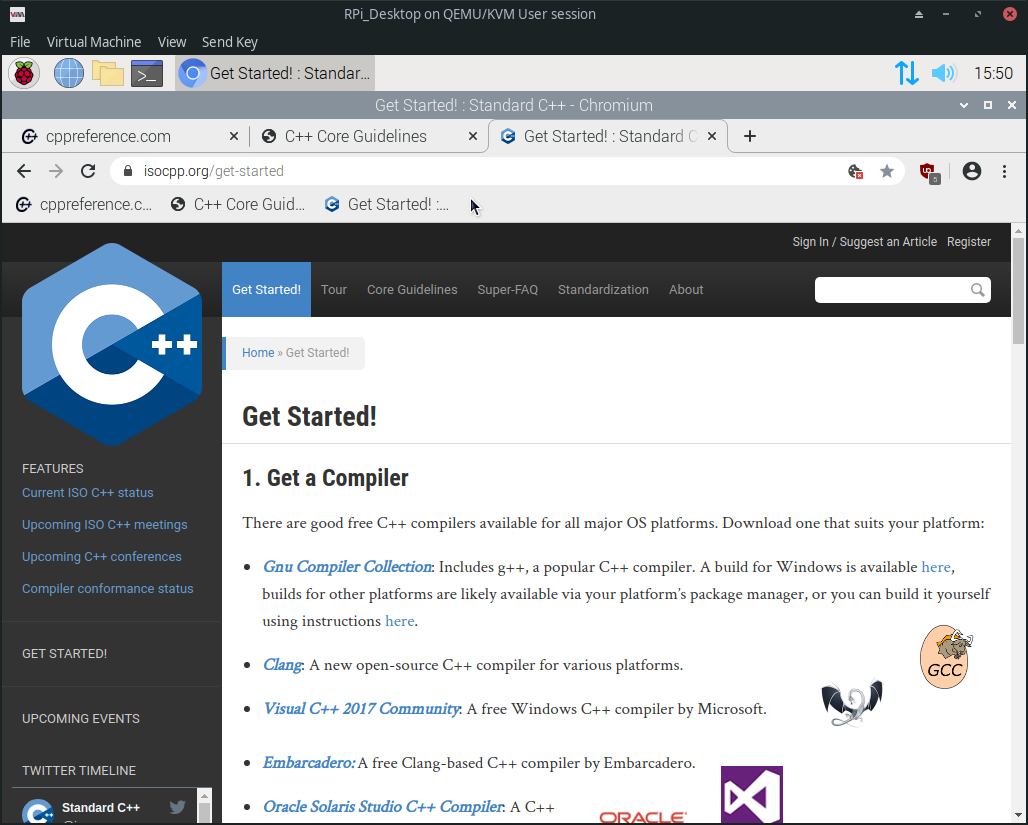The height and width of the screenshot is (825, 1028).
Task: View site information via the lock icon
Action: click(129, 171)
